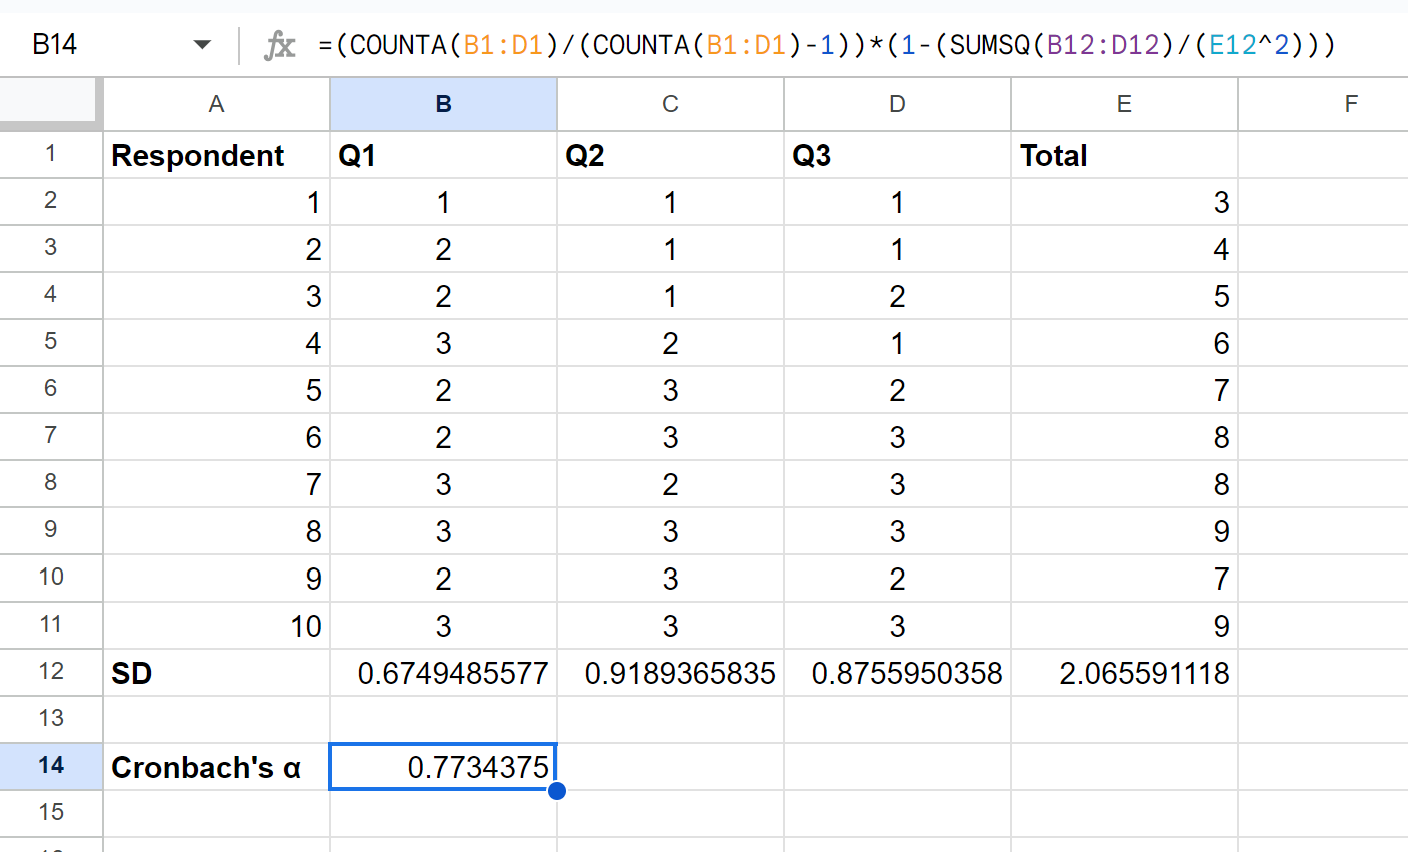Select Q3 value in row 7

coord(897,437)
